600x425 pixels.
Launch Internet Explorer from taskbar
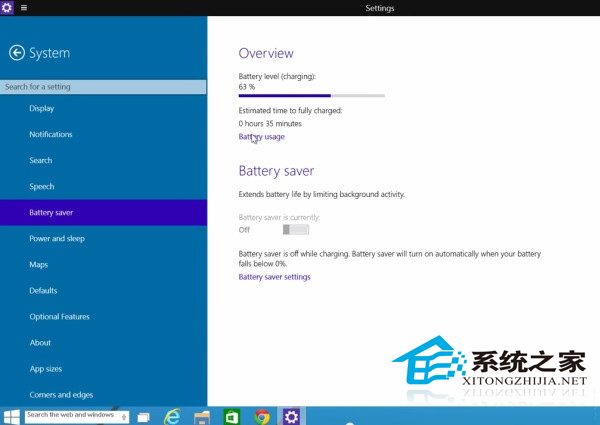[x=172, y=417]
